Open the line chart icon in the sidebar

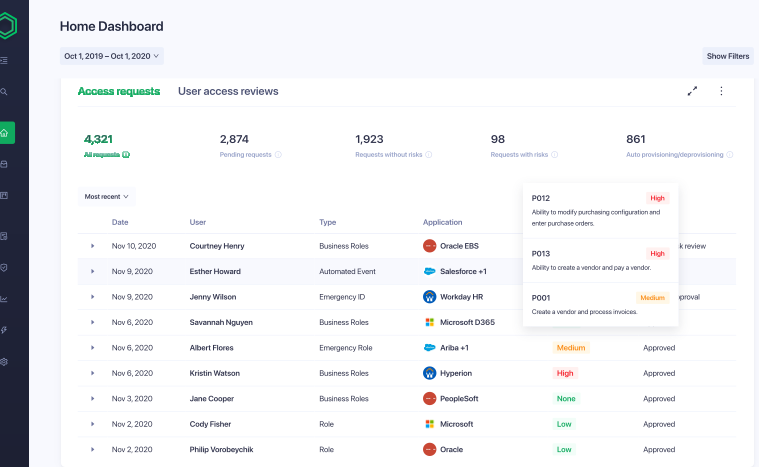(5, 298)
